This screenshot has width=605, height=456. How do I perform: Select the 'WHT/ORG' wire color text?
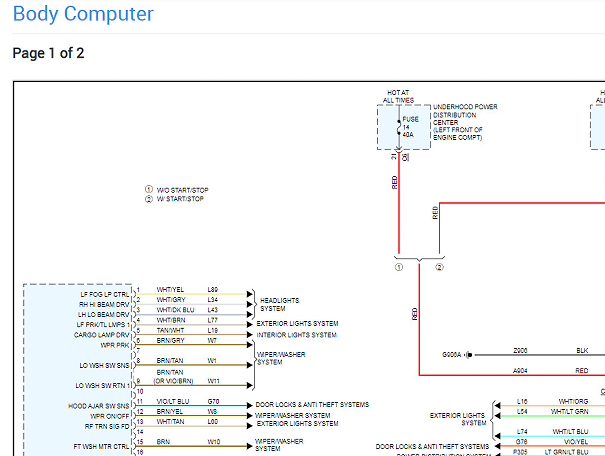click(x=573, y=402)
